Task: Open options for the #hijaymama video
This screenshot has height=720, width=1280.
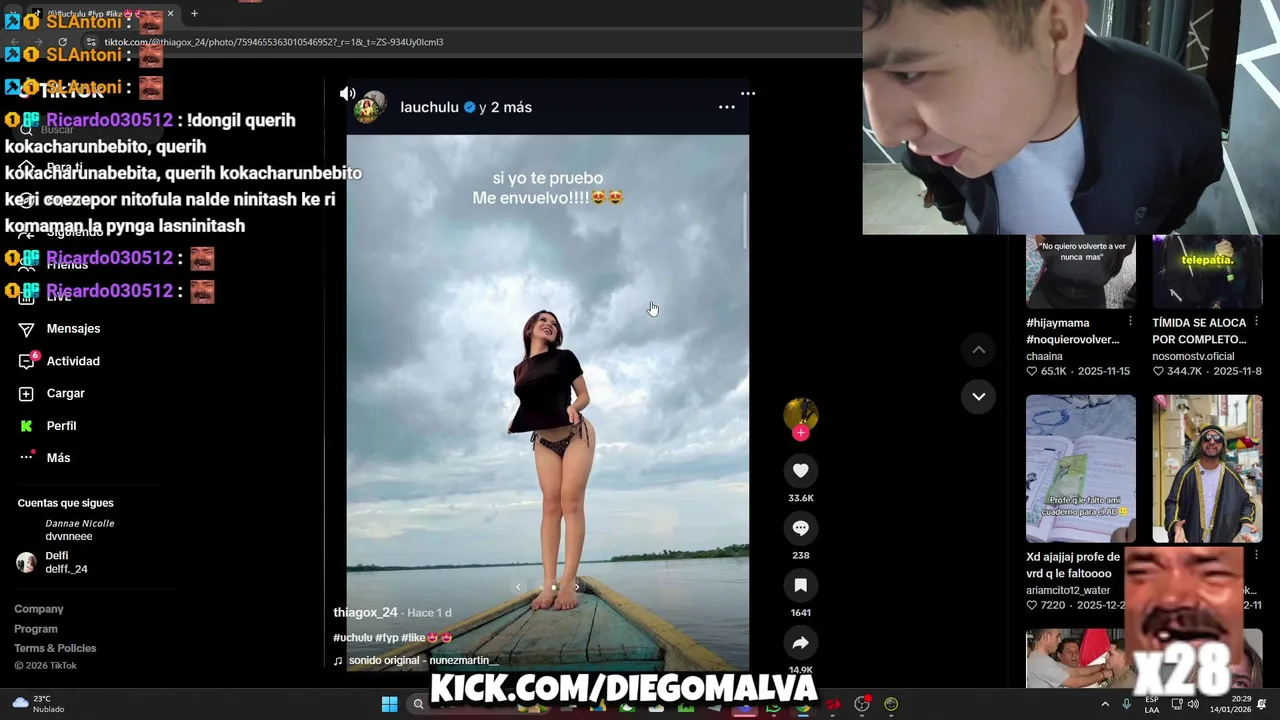Action: [x=1130, y=321]
